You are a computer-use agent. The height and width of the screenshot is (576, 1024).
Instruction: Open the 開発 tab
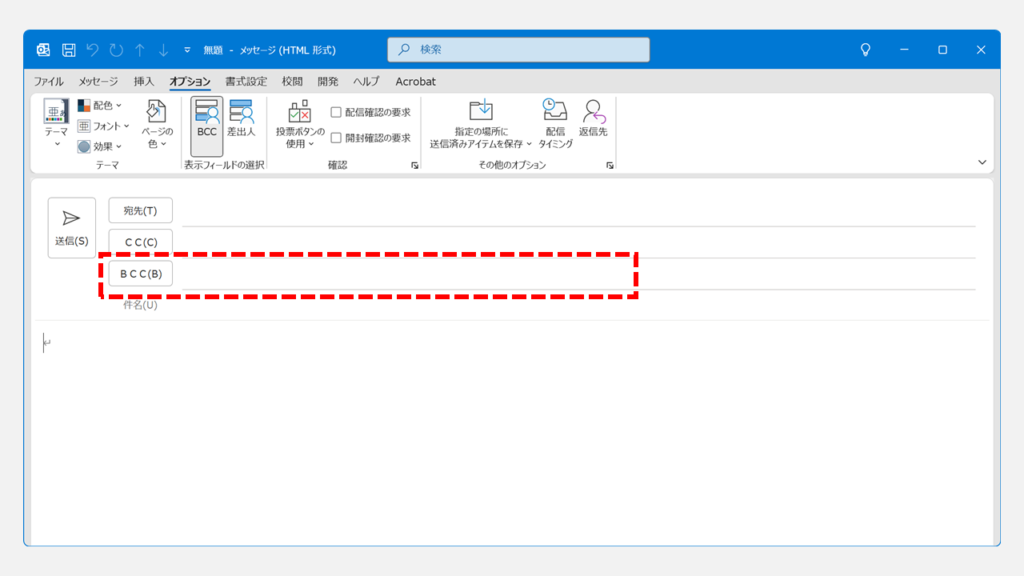tap(328, 82)
